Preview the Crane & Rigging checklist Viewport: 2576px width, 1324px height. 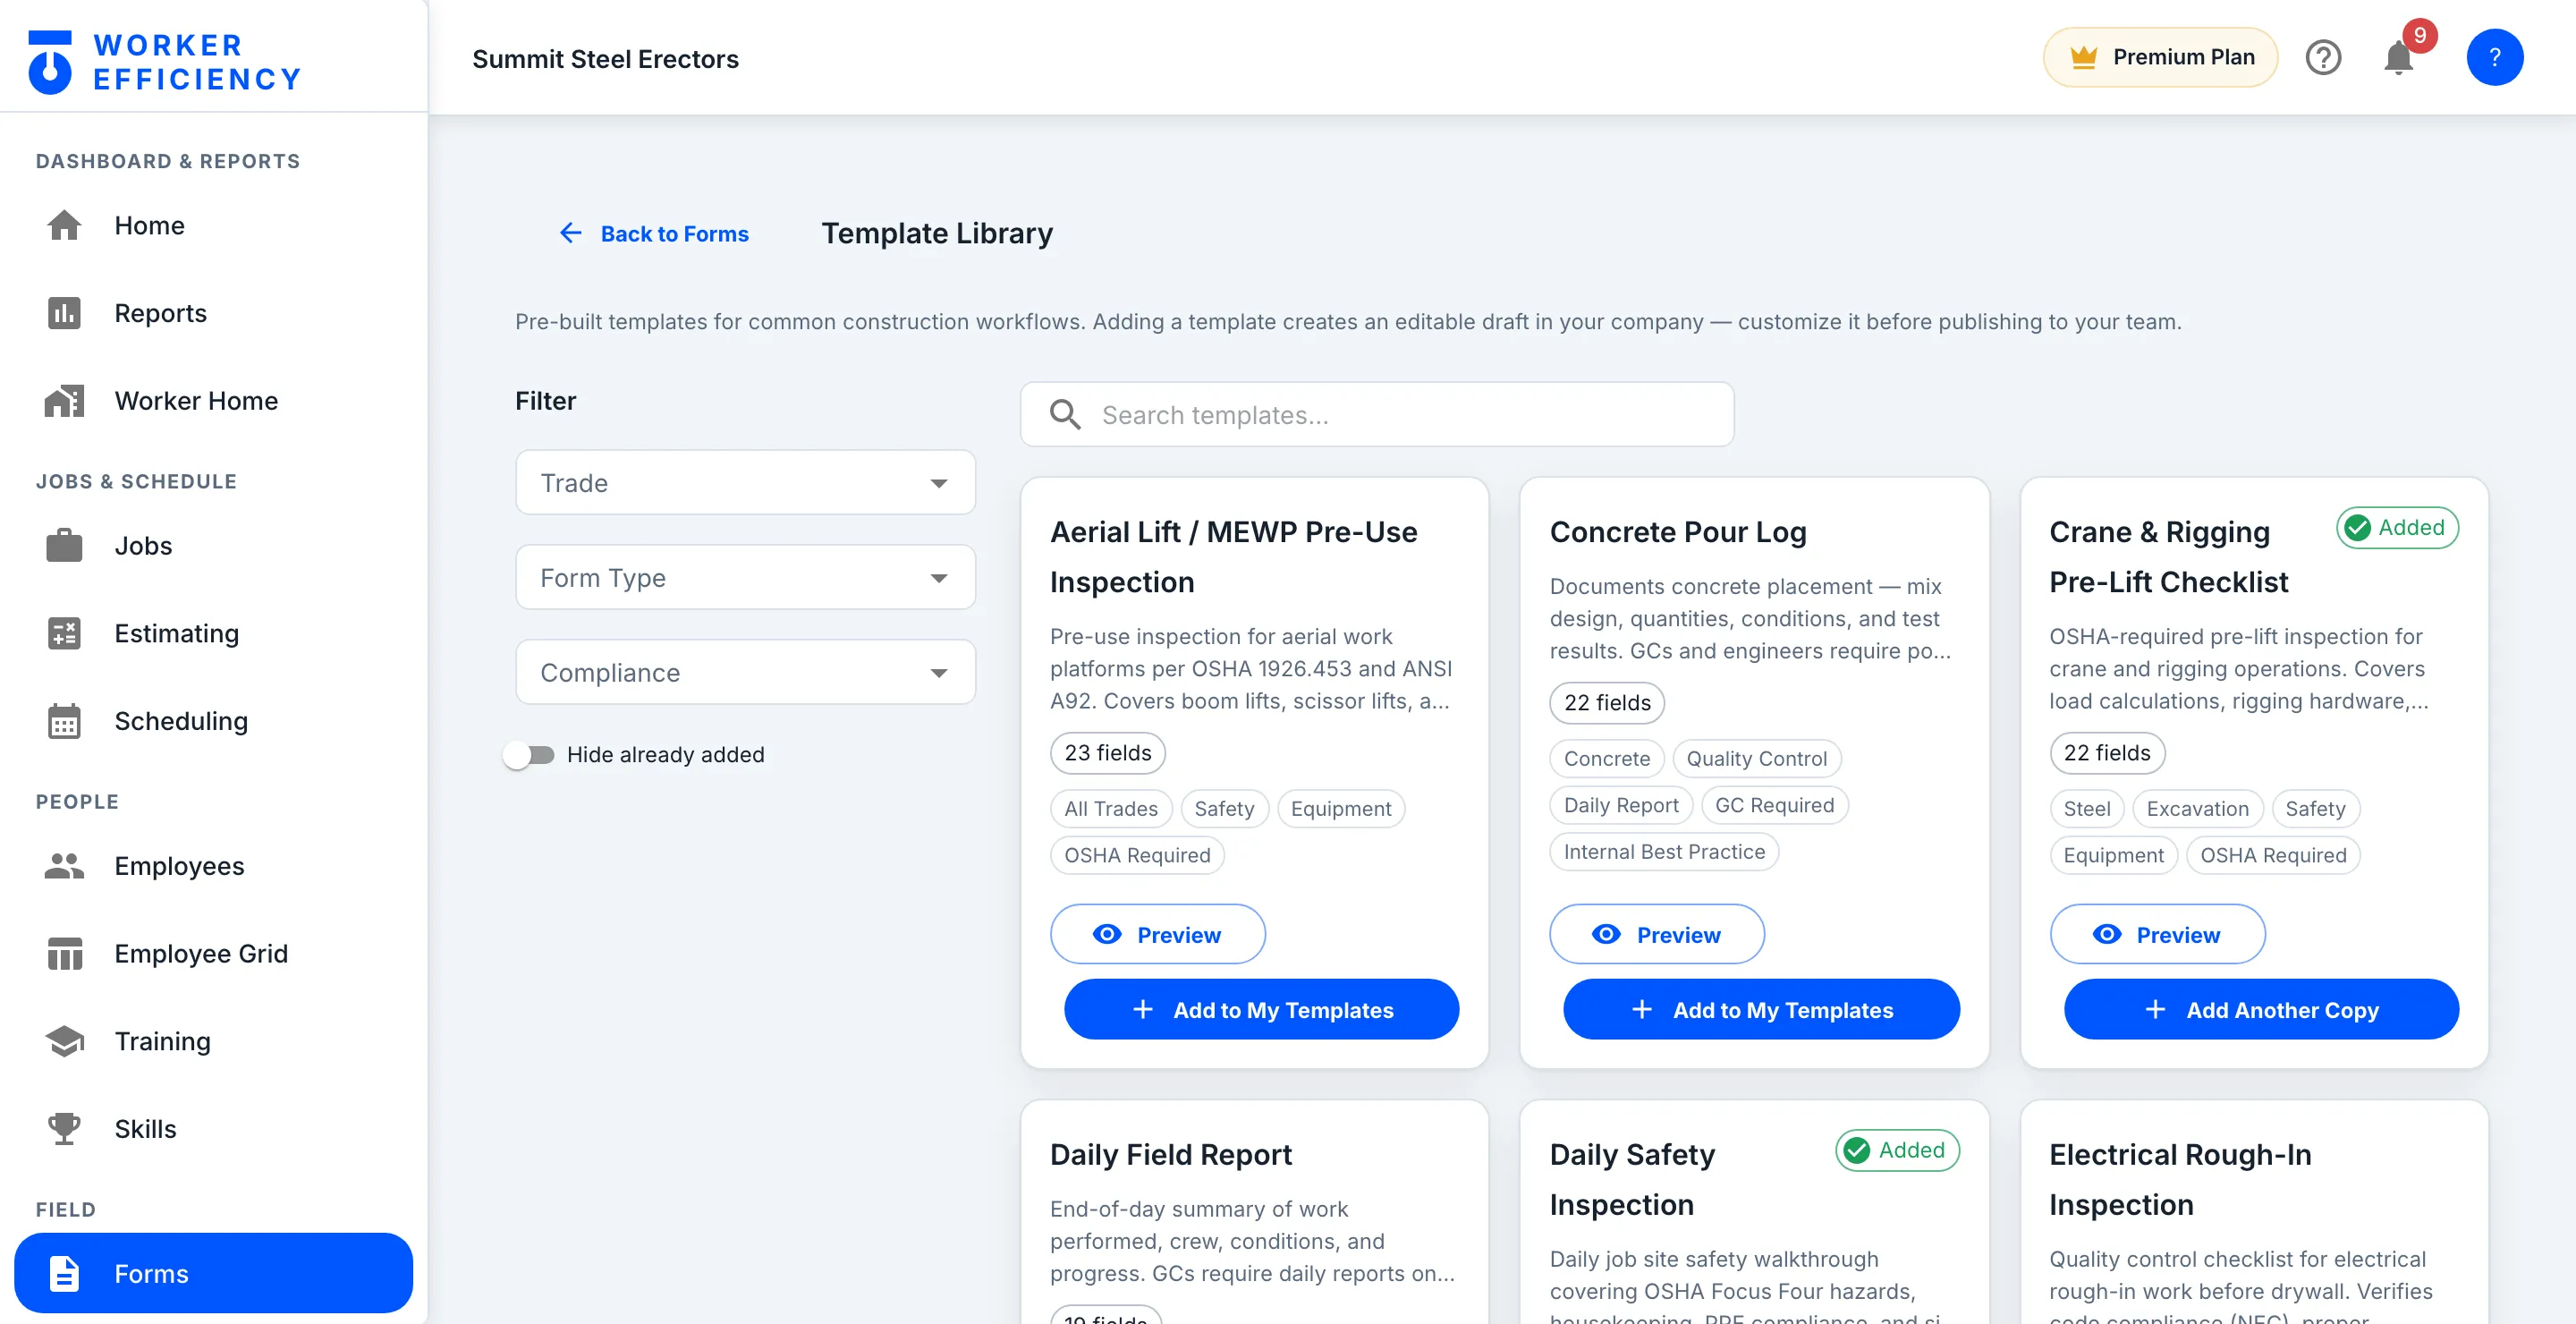(2157, 935)
